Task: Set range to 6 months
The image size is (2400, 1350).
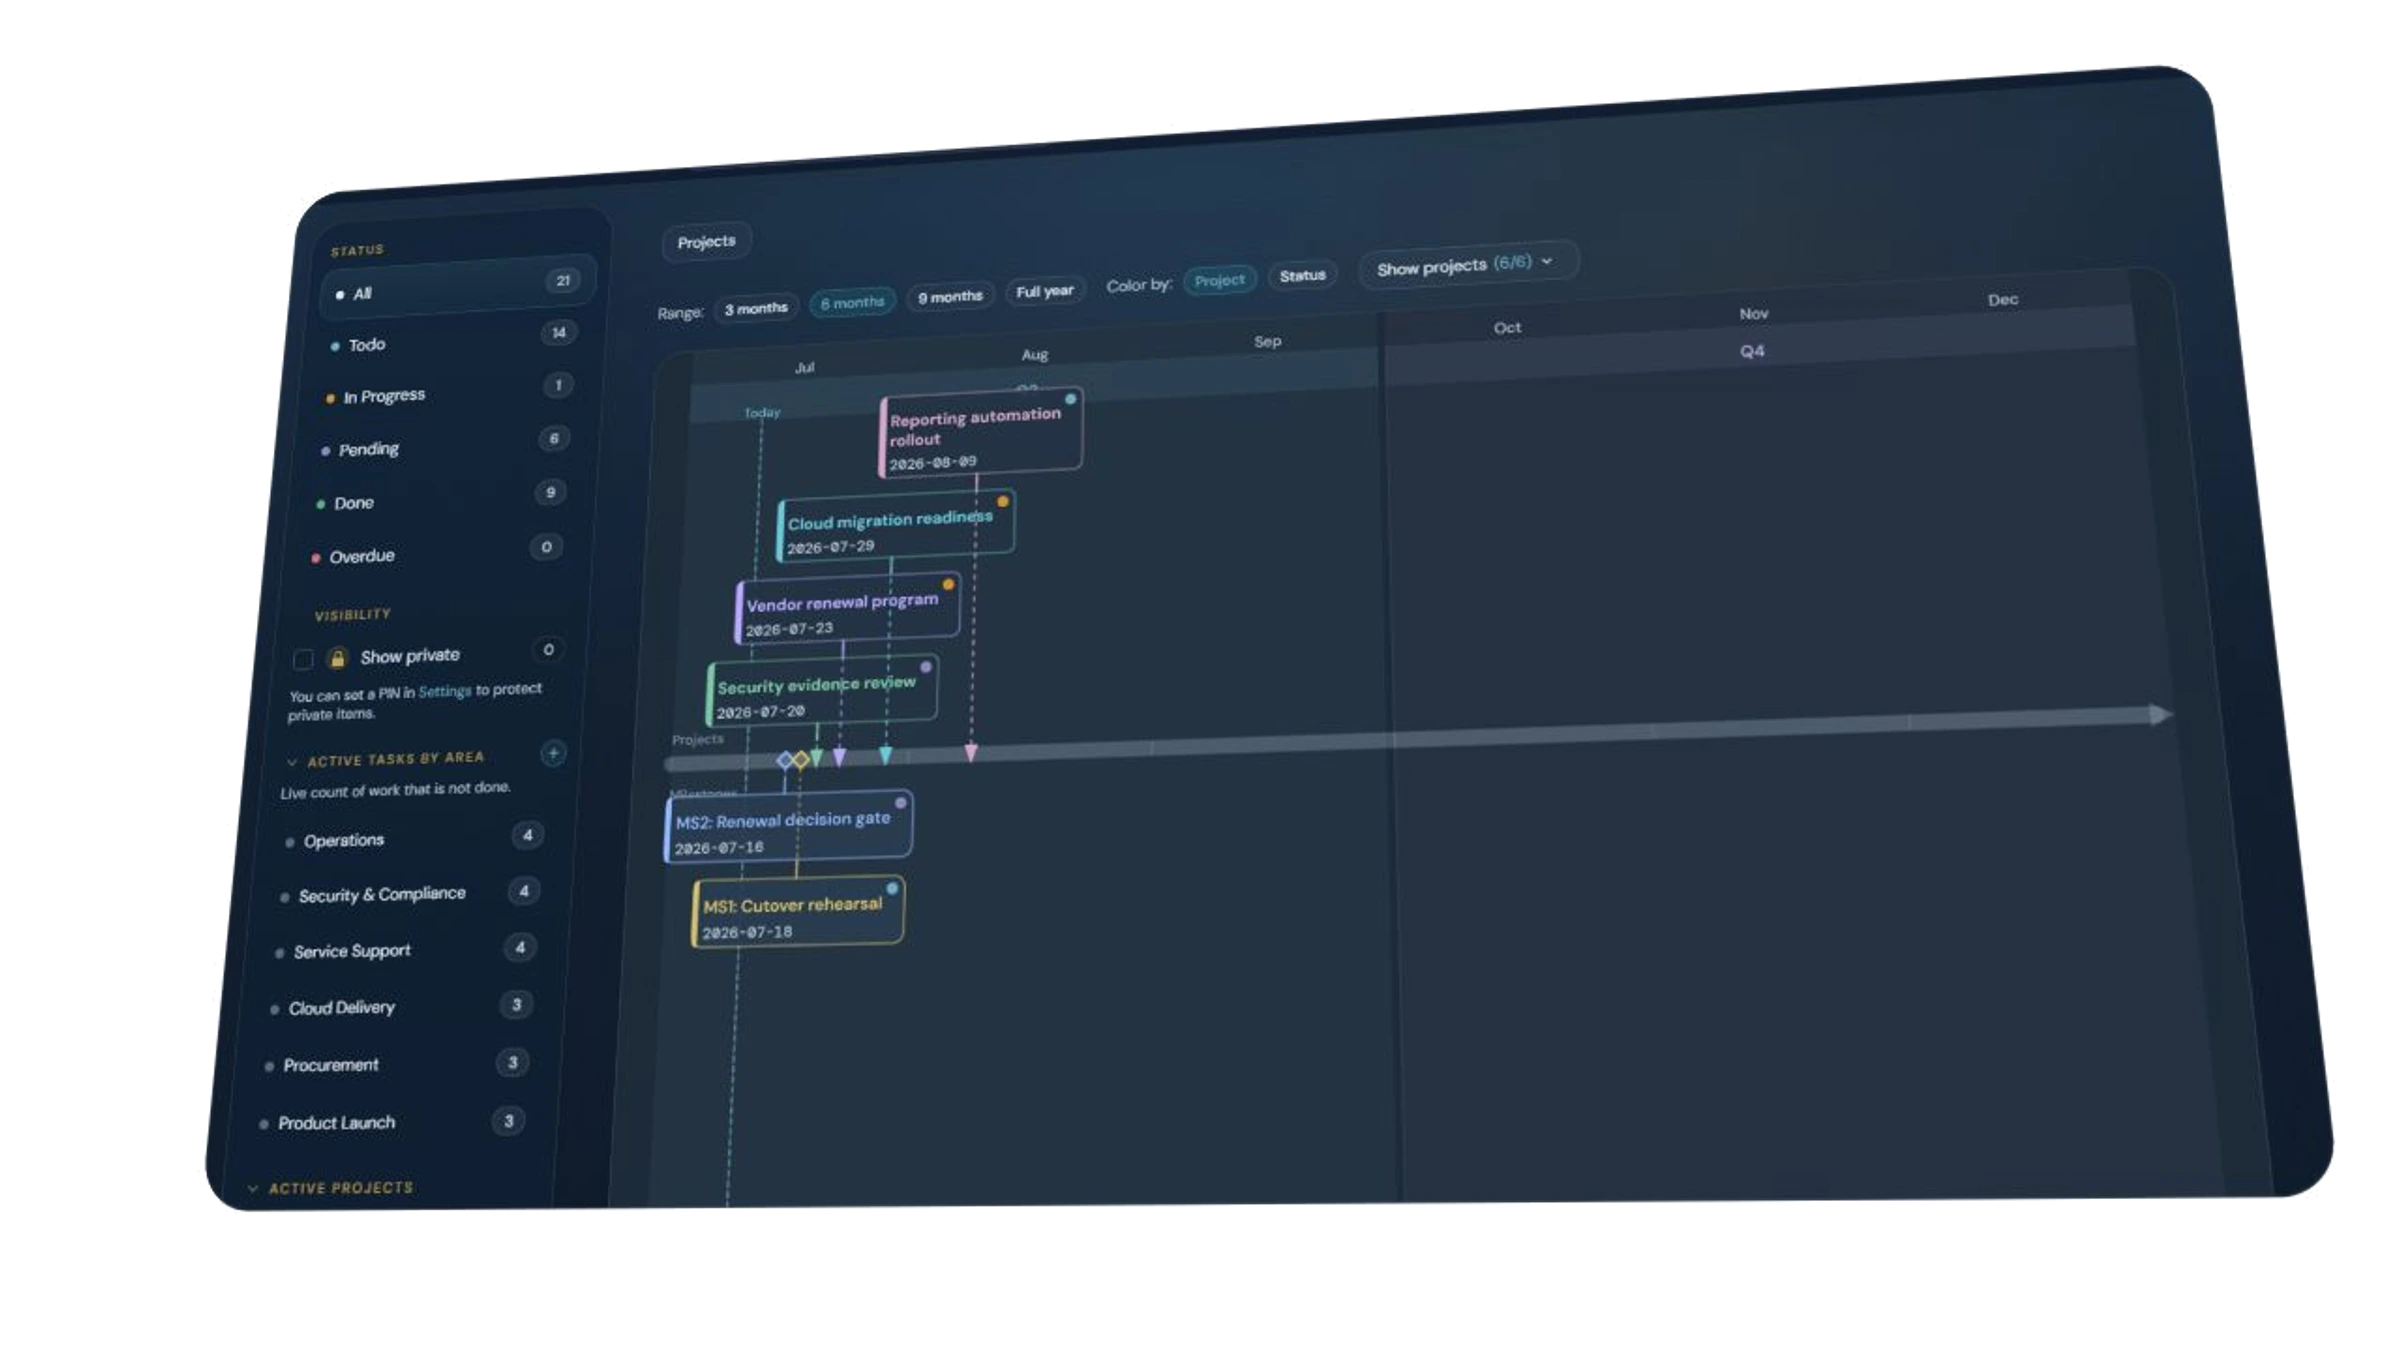Action: 852,302
